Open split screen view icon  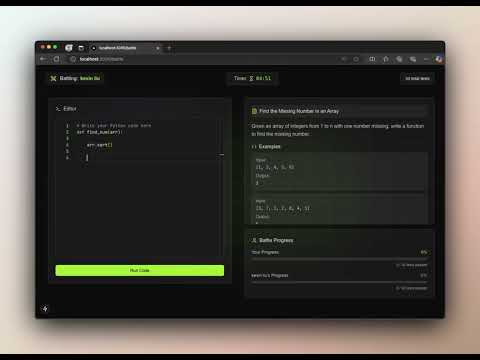click(x=372, y=59)
